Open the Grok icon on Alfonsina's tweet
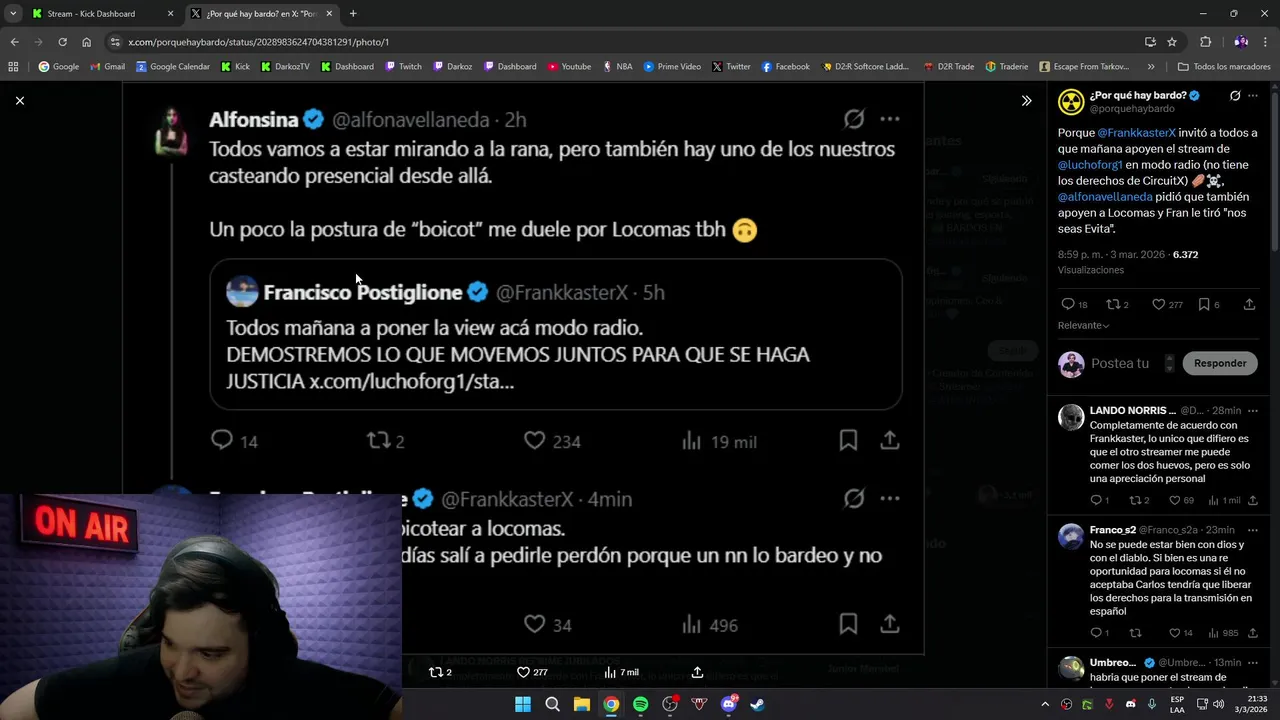Image resolution: width=1280 pixels, height=720 pixels. 853,119
